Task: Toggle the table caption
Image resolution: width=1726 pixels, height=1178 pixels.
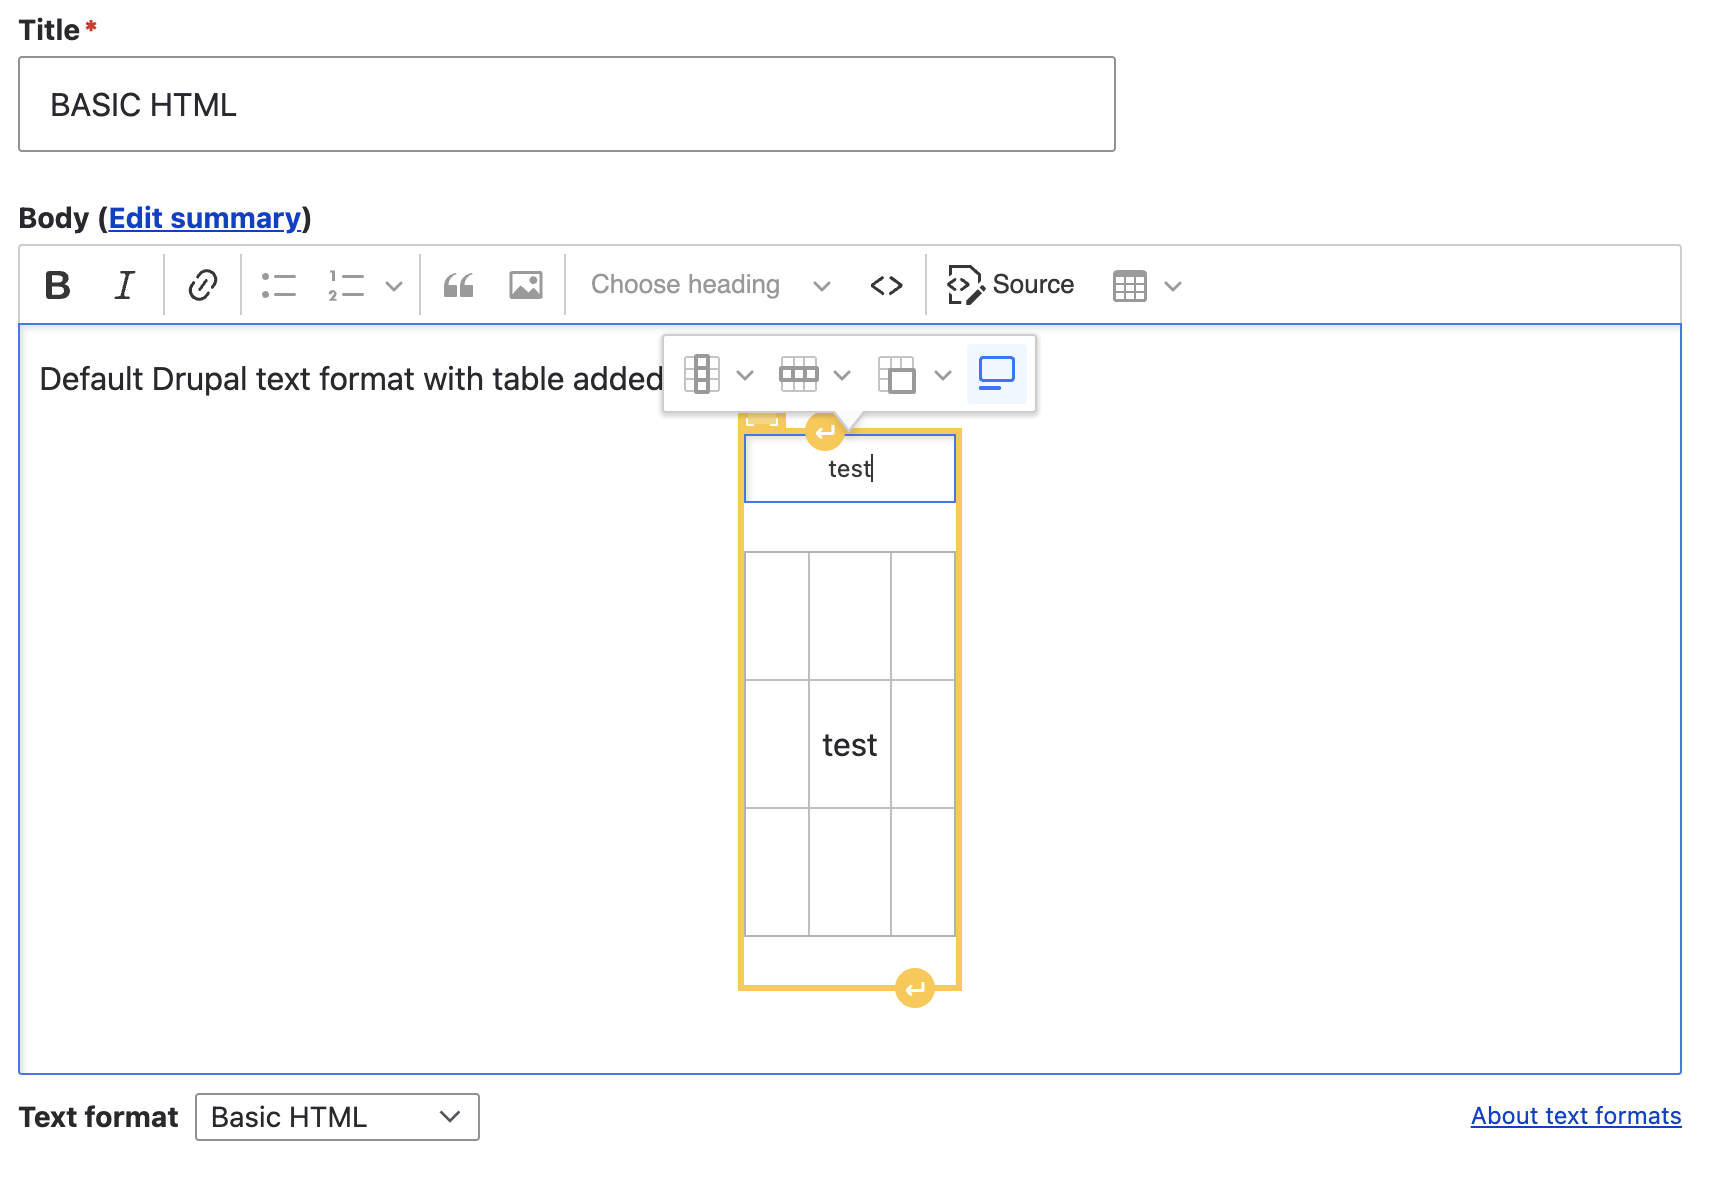Action: (997, 373)
